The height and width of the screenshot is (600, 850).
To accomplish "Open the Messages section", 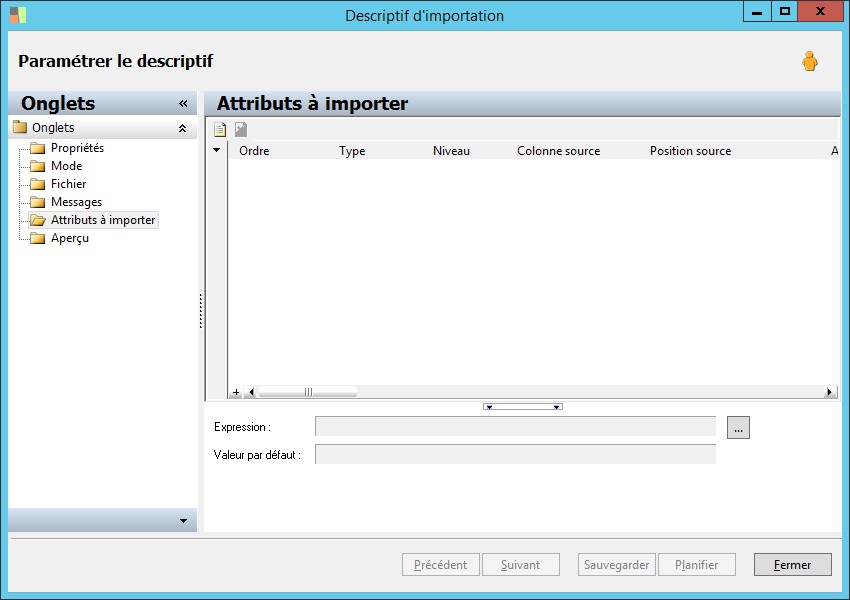I will pos(76,202).
